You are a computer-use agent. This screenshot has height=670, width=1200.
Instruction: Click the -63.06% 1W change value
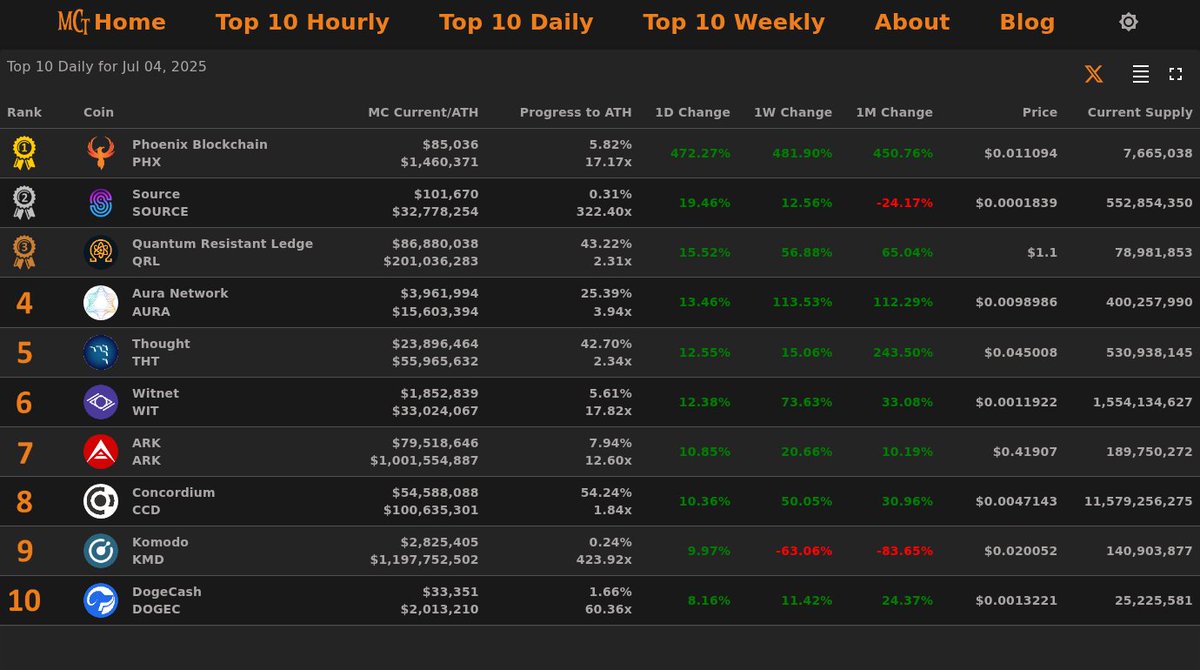click(803, 551)
